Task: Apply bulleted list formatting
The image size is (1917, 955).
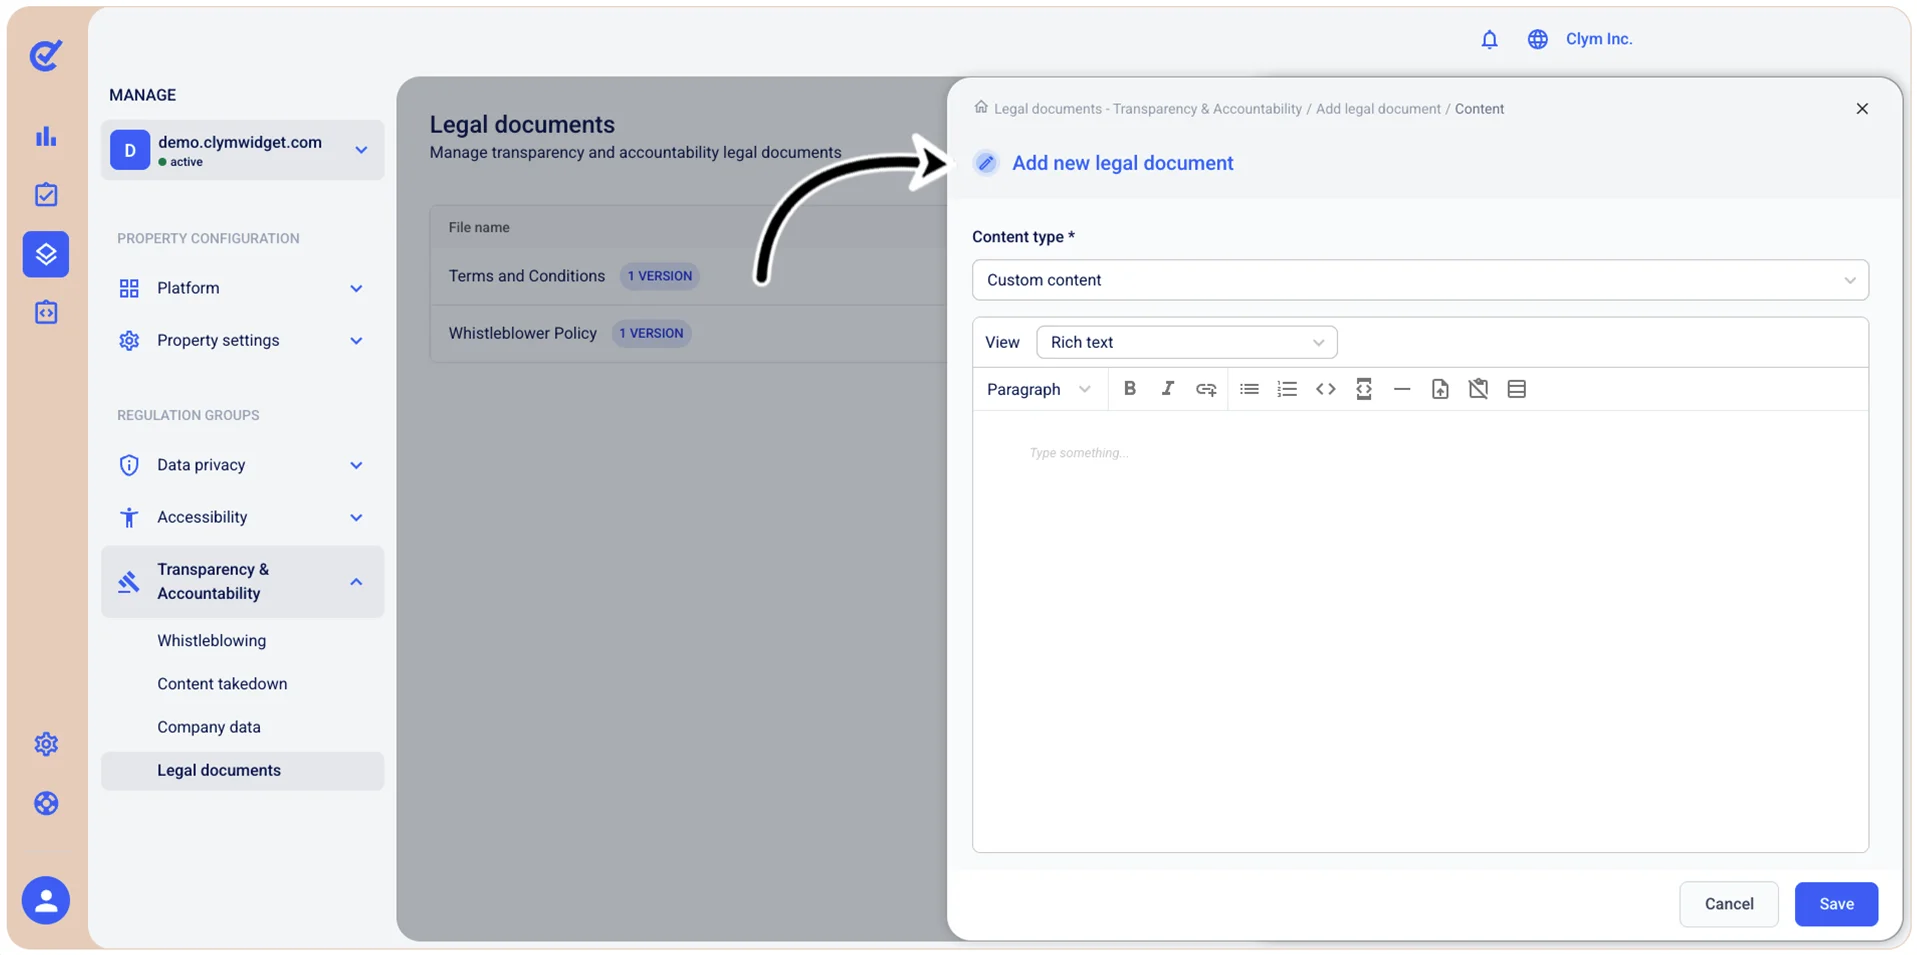Action: point(1249,389)
